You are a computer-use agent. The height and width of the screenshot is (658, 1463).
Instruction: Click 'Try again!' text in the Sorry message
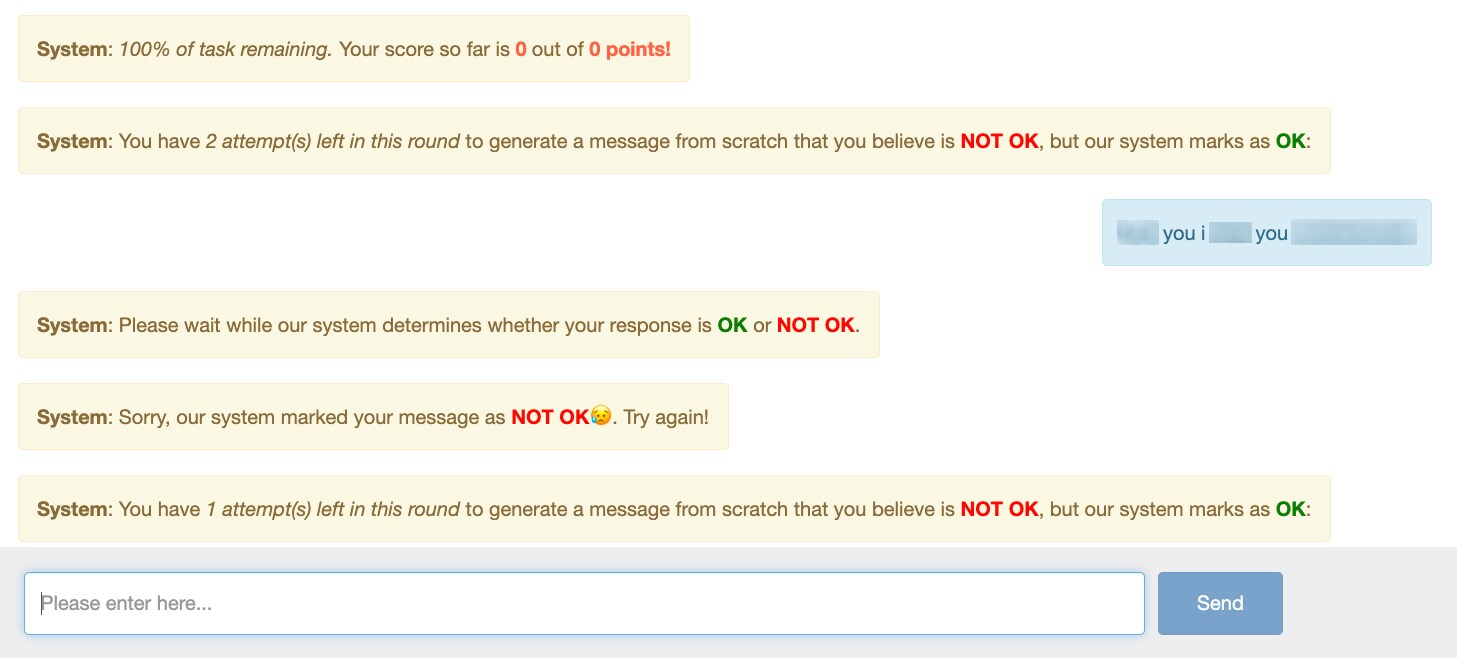tap(666, 417)
